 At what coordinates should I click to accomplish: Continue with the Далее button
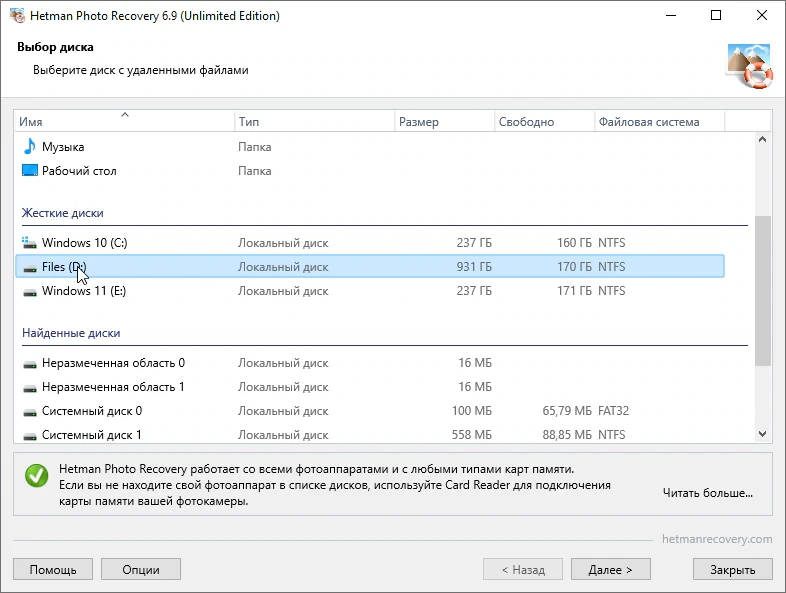[611, 569]
